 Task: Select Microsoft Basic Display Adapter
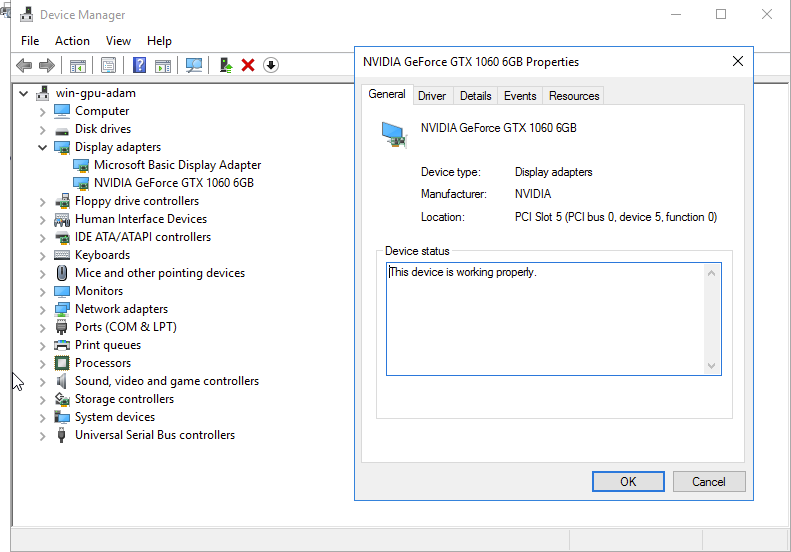(177, 165)
